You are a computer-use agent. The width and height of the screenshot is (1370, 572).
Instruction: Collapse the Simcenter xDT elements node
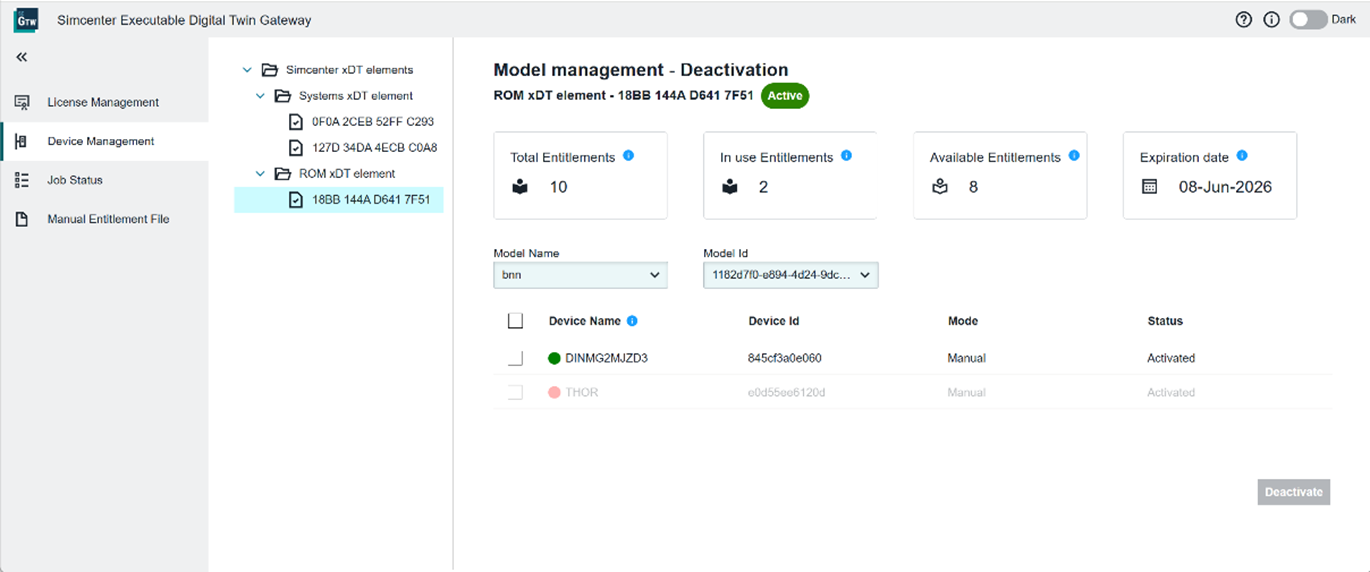pyautogui.click(x=247, y=70)
